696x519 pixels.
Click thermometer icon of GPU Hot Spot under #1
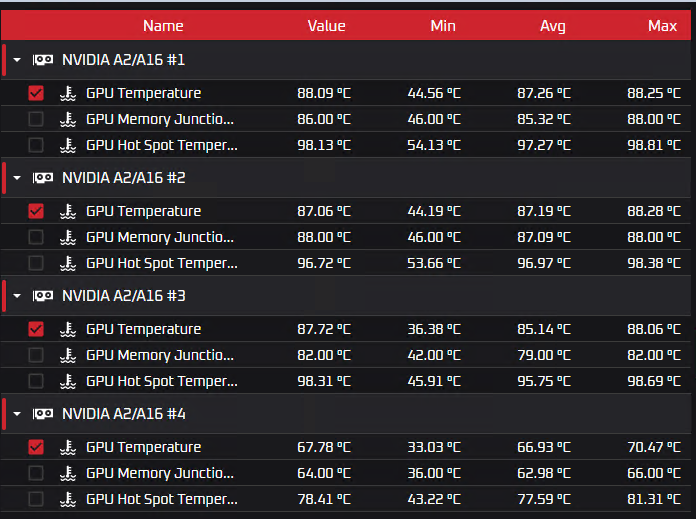click(x=68, y=145)
